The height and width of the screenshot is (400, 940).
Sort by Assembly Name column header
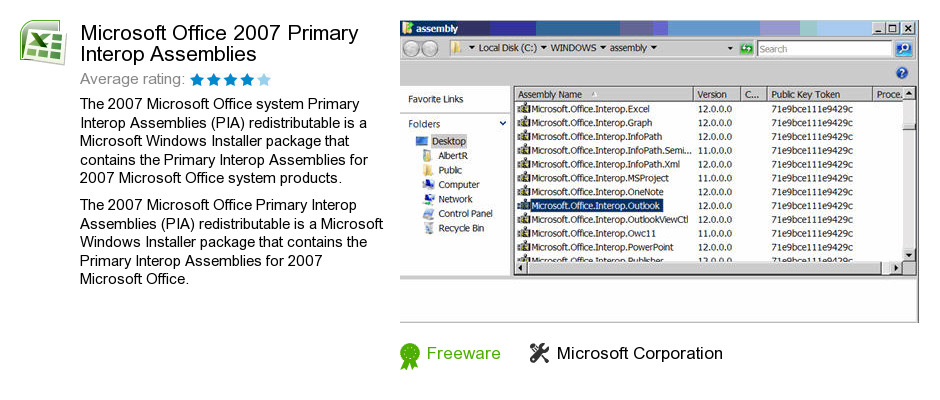tap(604, 94)
